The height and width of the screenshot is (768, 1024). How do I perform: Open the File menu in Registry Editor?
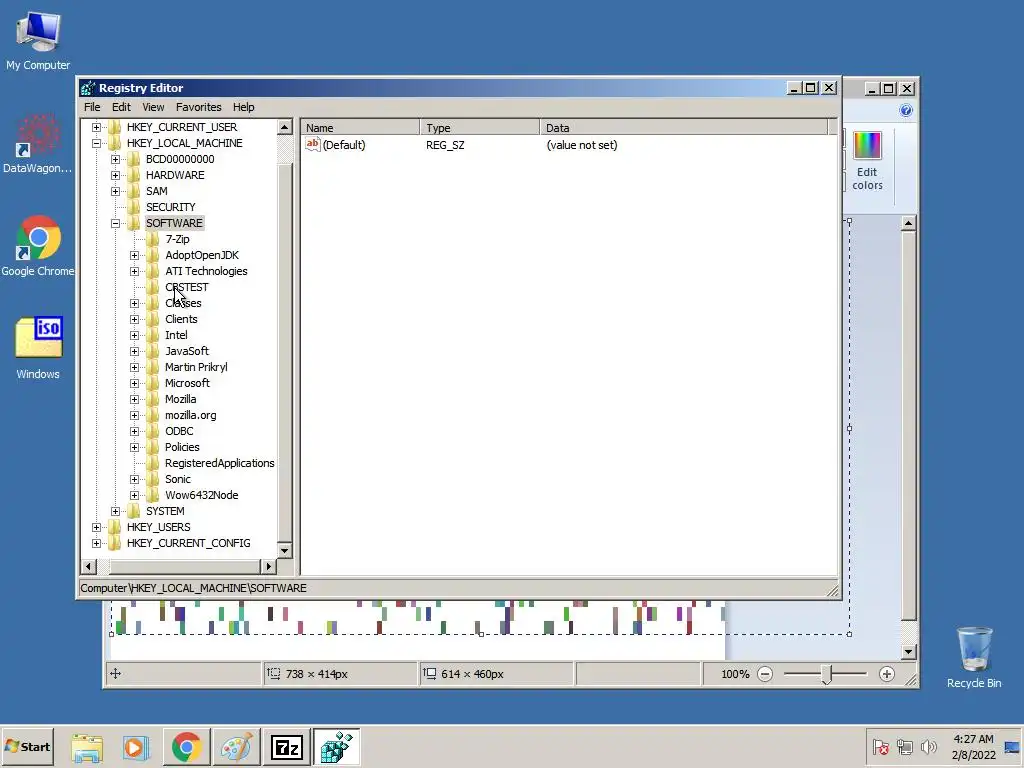point(92,107)
